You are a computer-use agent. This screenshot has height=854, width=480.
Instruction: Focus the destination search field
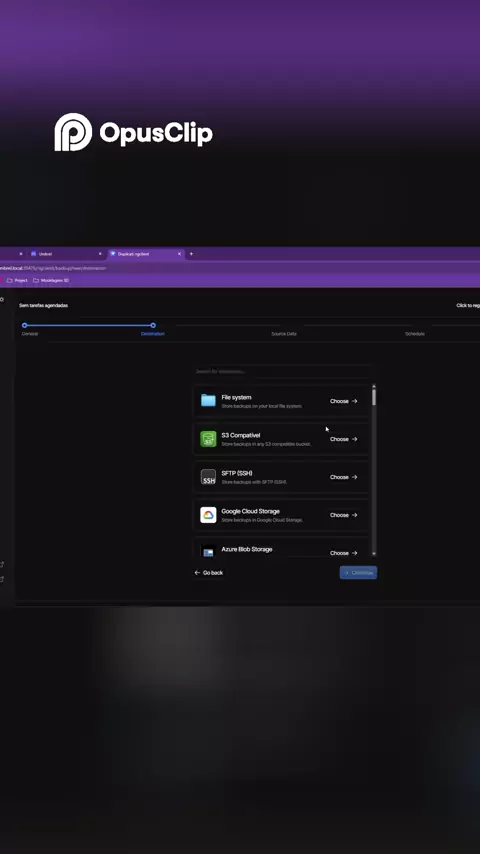pyautogui.click(x=282, y=371)
